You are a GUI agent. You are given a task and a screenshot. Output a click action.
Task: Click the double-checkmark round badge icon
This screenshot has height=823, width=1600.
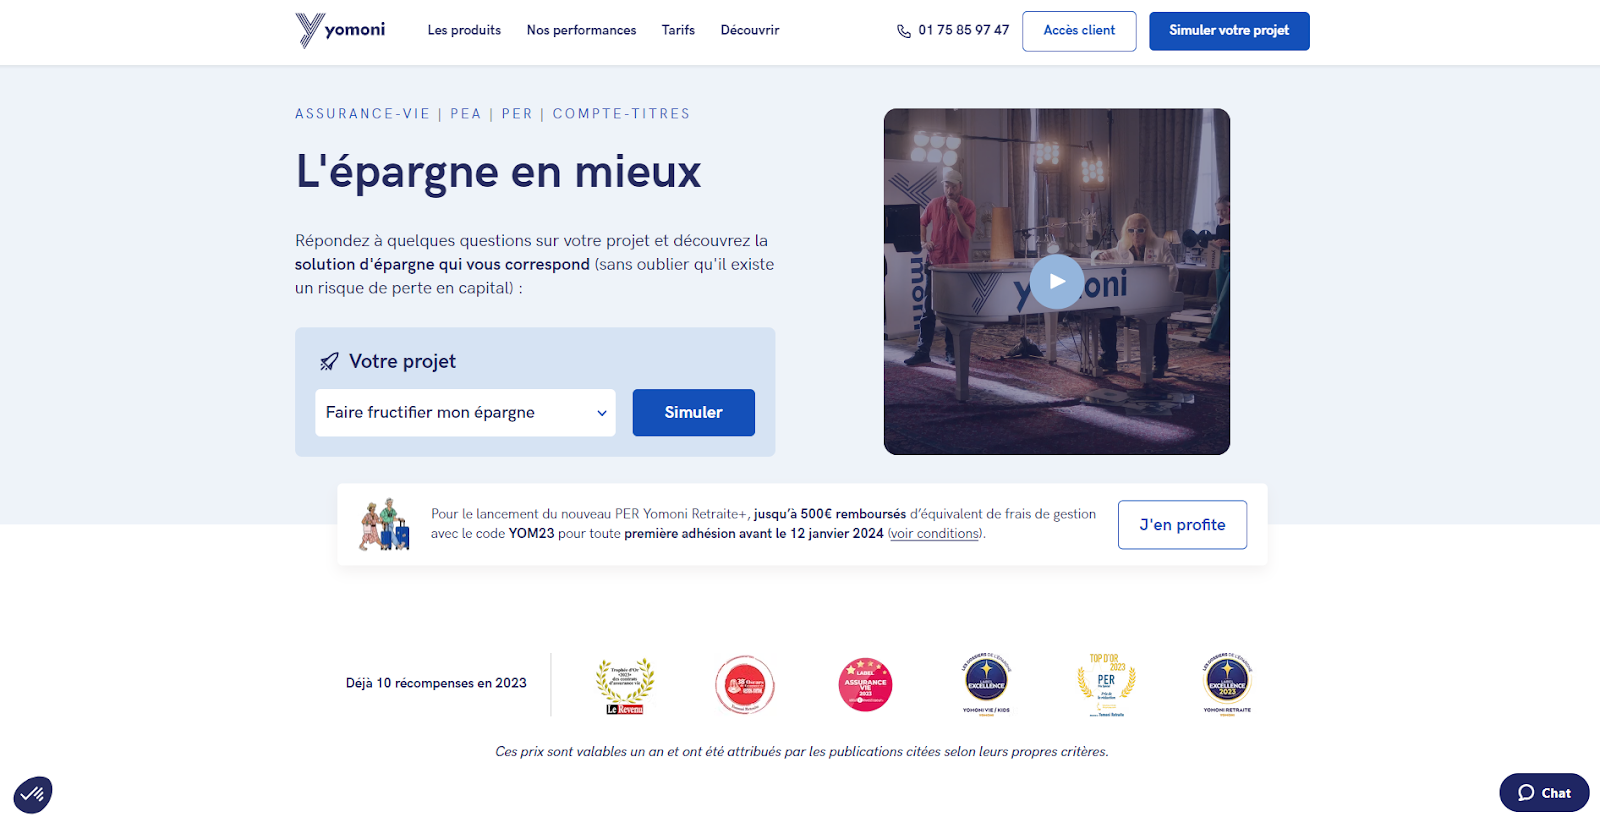click(33, 795)
